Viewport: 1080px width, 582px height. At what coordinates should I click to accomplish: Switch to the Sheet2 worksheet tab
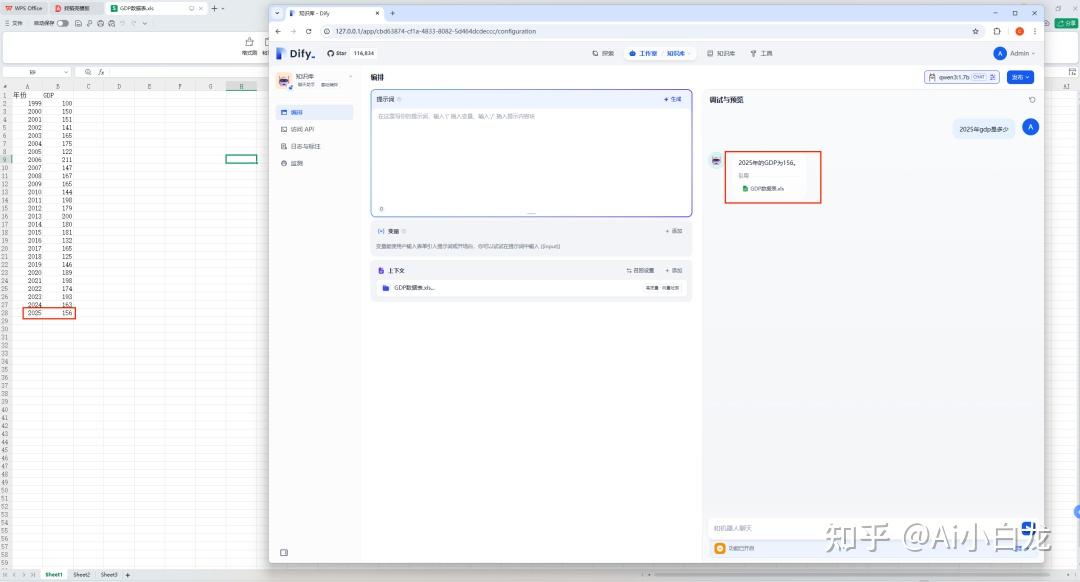coord(81,575)
